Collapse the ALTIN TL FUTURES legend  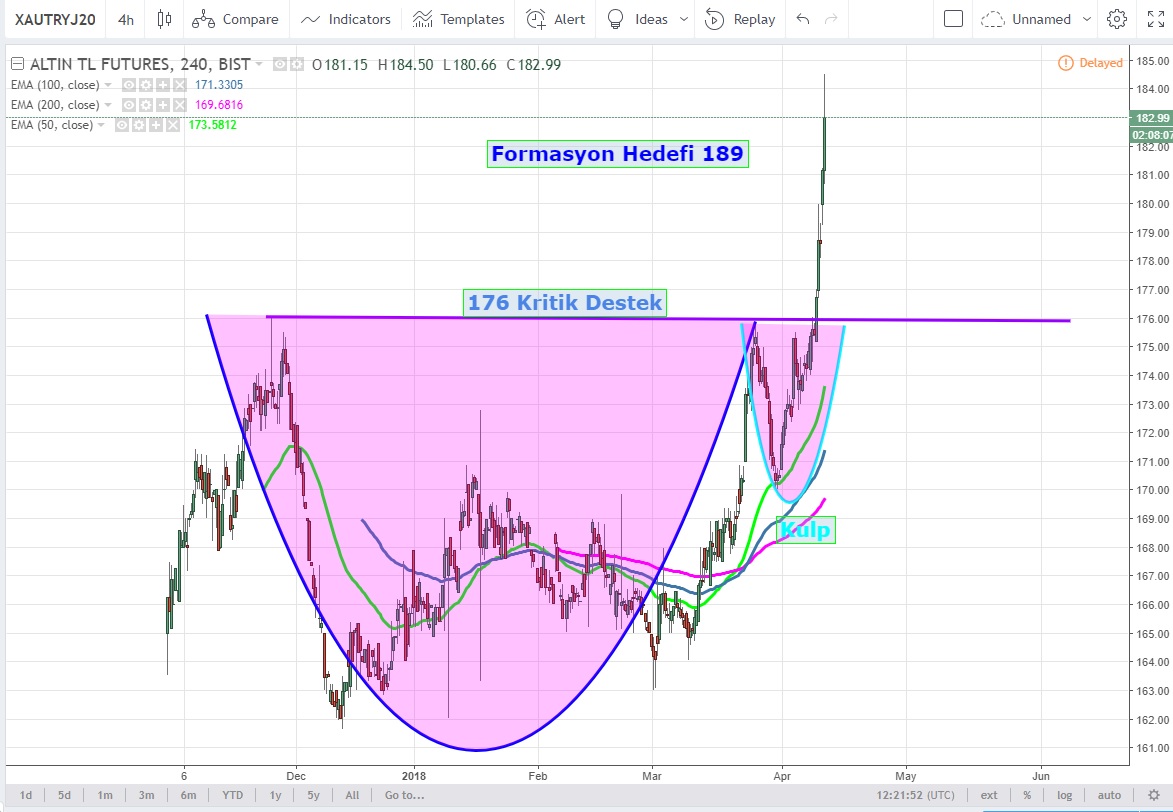pyautogui.click(x=16, y=64)
